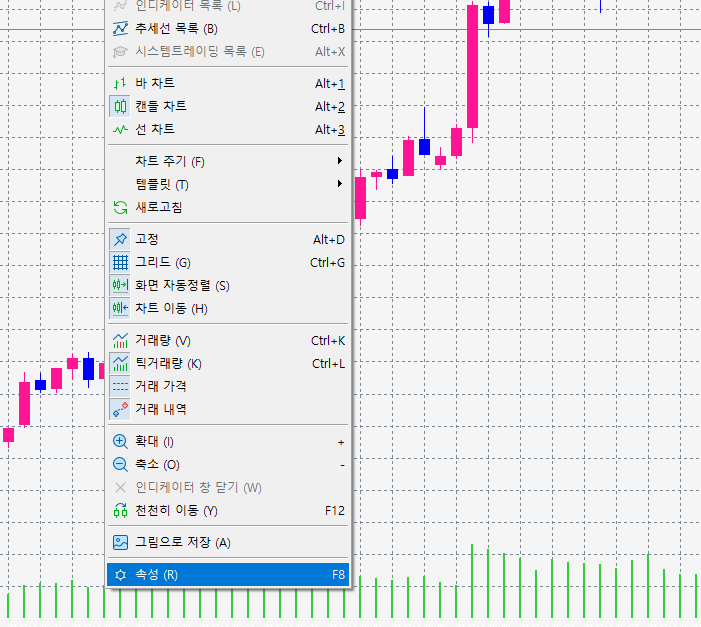Disable the pinned (고정) chart option
The height and width of the screenshot is (627, 701).
(146, 239)
